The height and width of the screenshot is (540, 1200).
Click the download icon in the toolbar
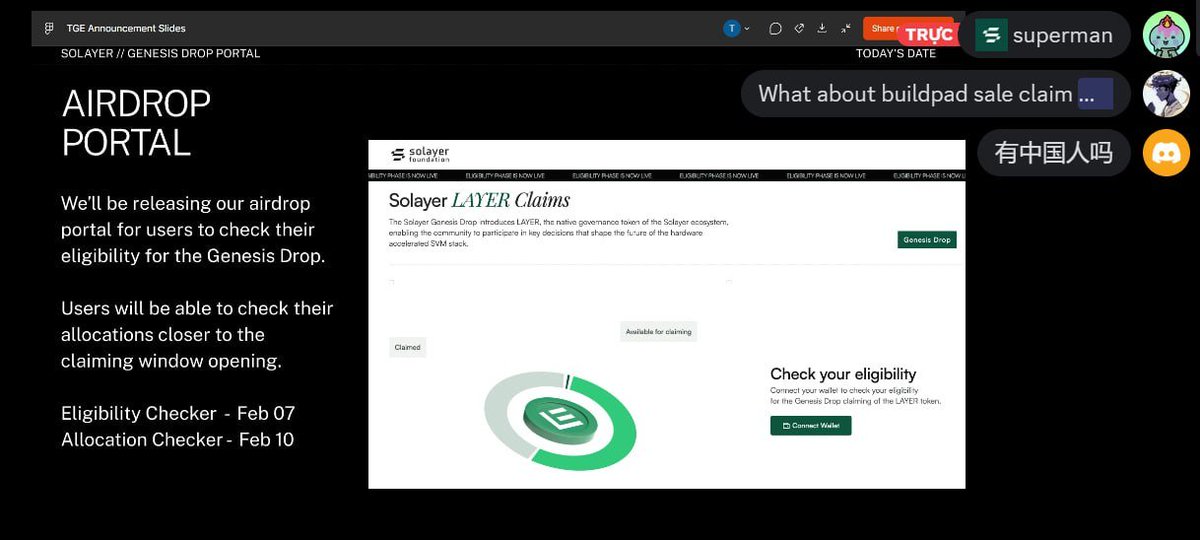click(822, 28)
